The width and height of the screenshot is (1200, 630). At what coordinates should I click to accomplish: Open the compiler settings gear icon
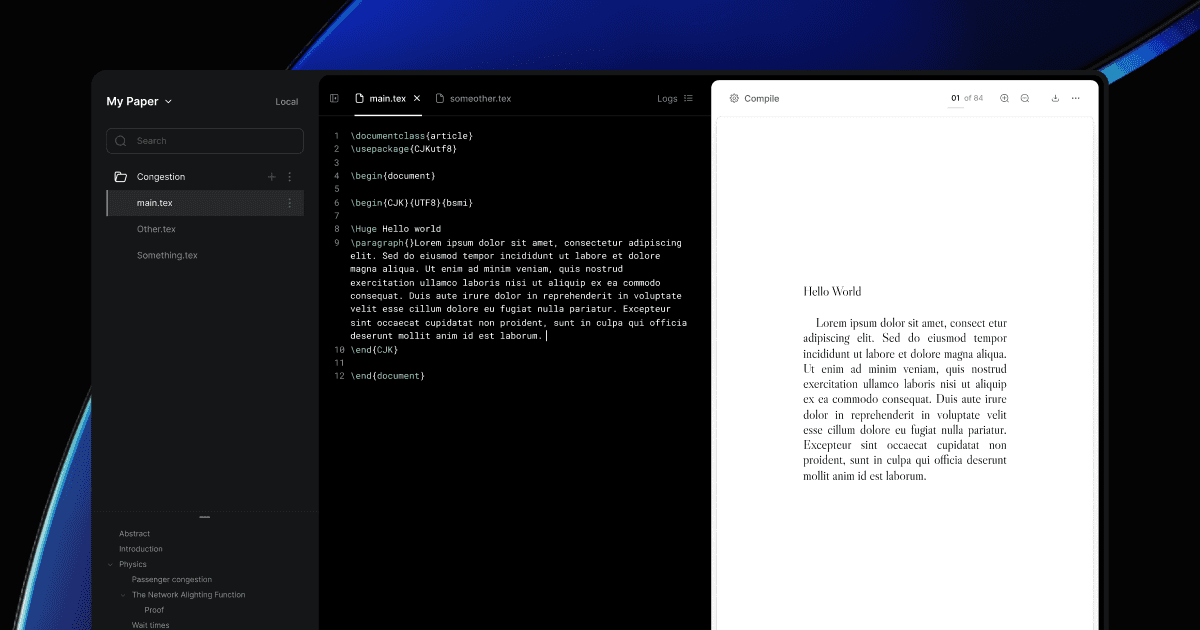click(736, 98)
